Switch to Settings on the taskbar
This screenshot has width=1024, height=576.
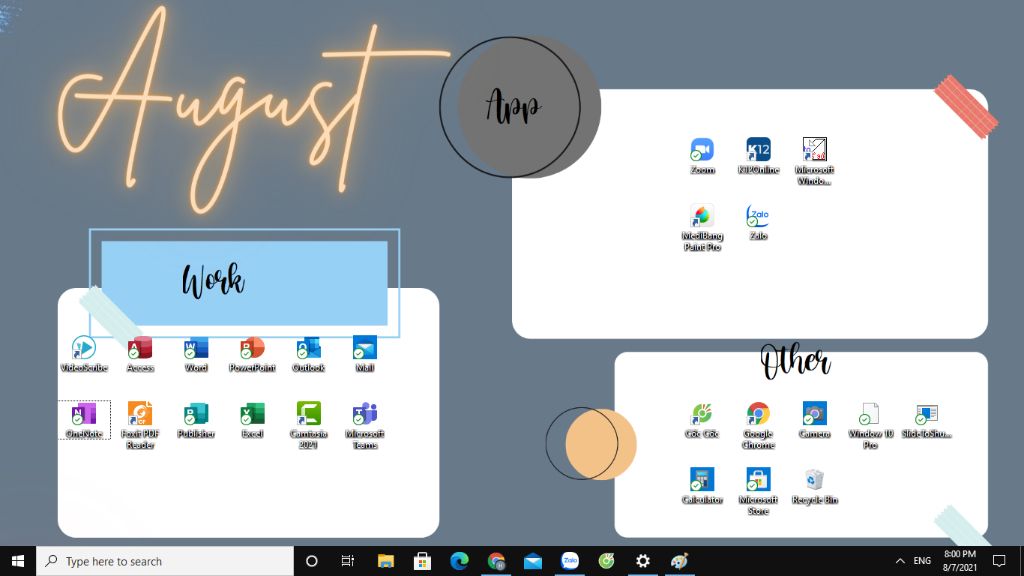tap(643, 561)
